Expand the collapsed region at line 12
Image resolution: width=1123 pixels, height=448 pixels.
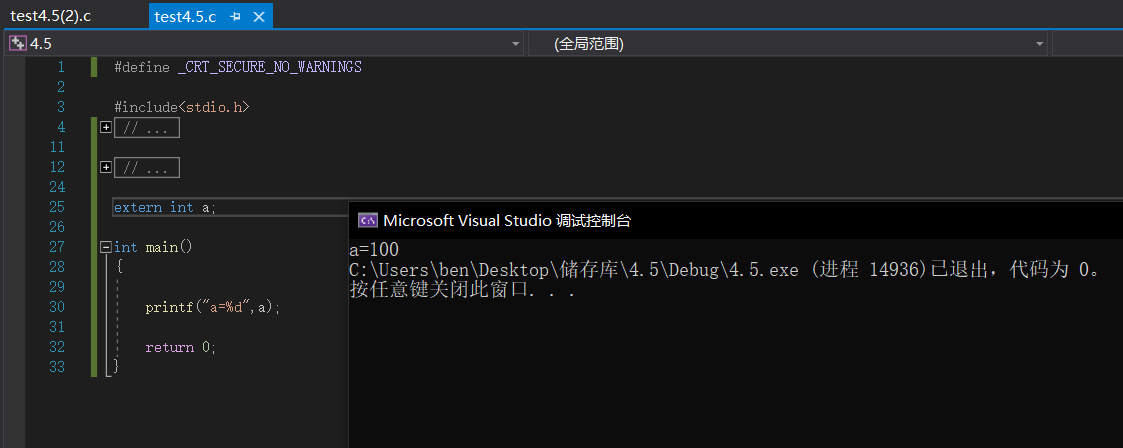(x=106, y=167)
